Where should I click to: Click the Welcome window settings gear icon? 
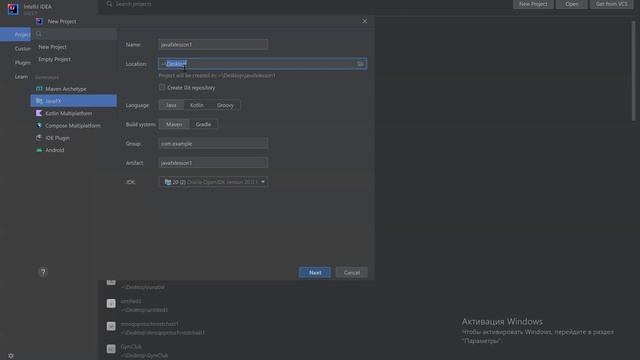click(11, 356)
